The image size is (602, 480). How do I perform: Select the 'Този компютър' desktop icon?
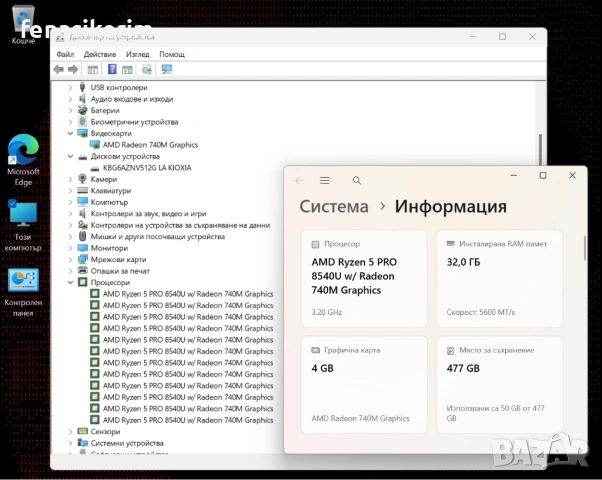coord(23,226)
